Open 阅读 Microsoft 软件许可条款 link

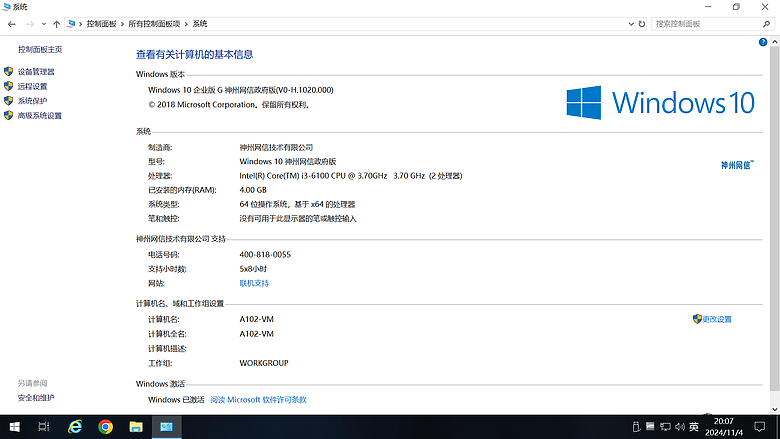(x=259, y=400)
